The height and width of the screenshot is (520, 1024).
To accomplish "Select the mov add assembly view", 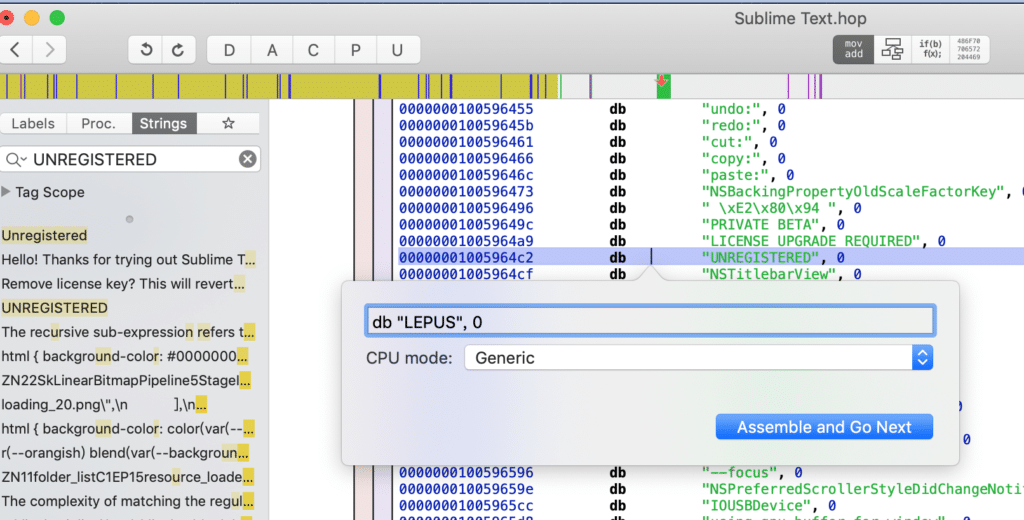I will 854,50.
